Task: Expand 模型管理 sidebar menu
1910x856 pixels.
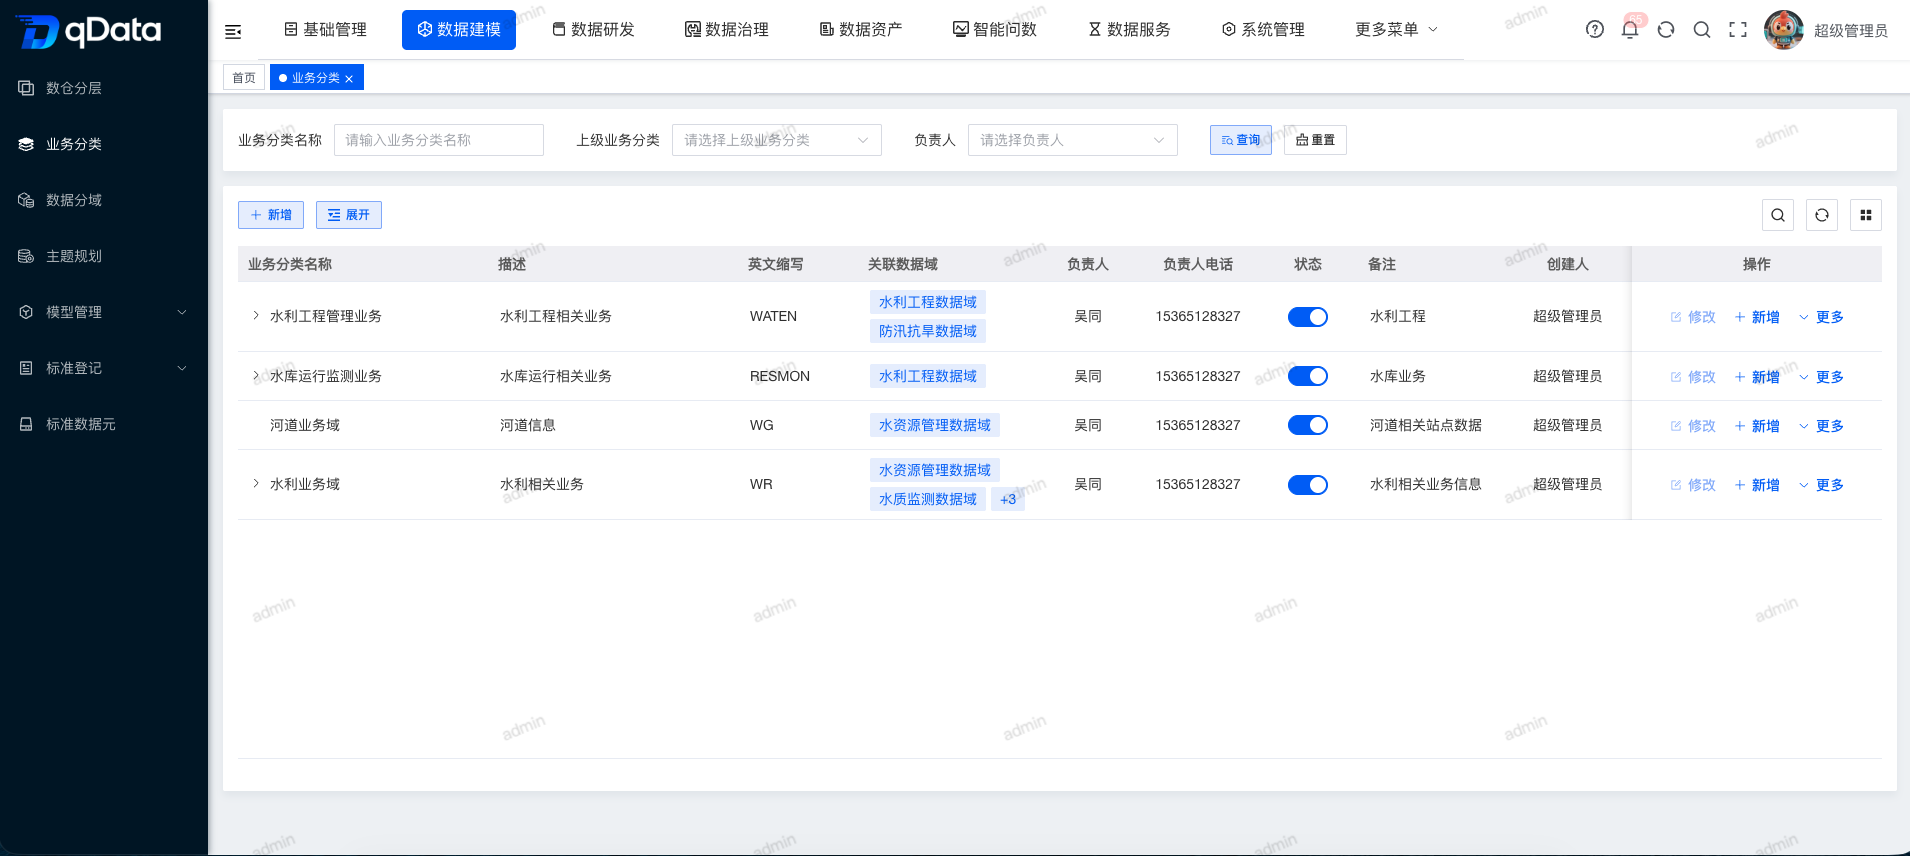Action: pos(104,312)
